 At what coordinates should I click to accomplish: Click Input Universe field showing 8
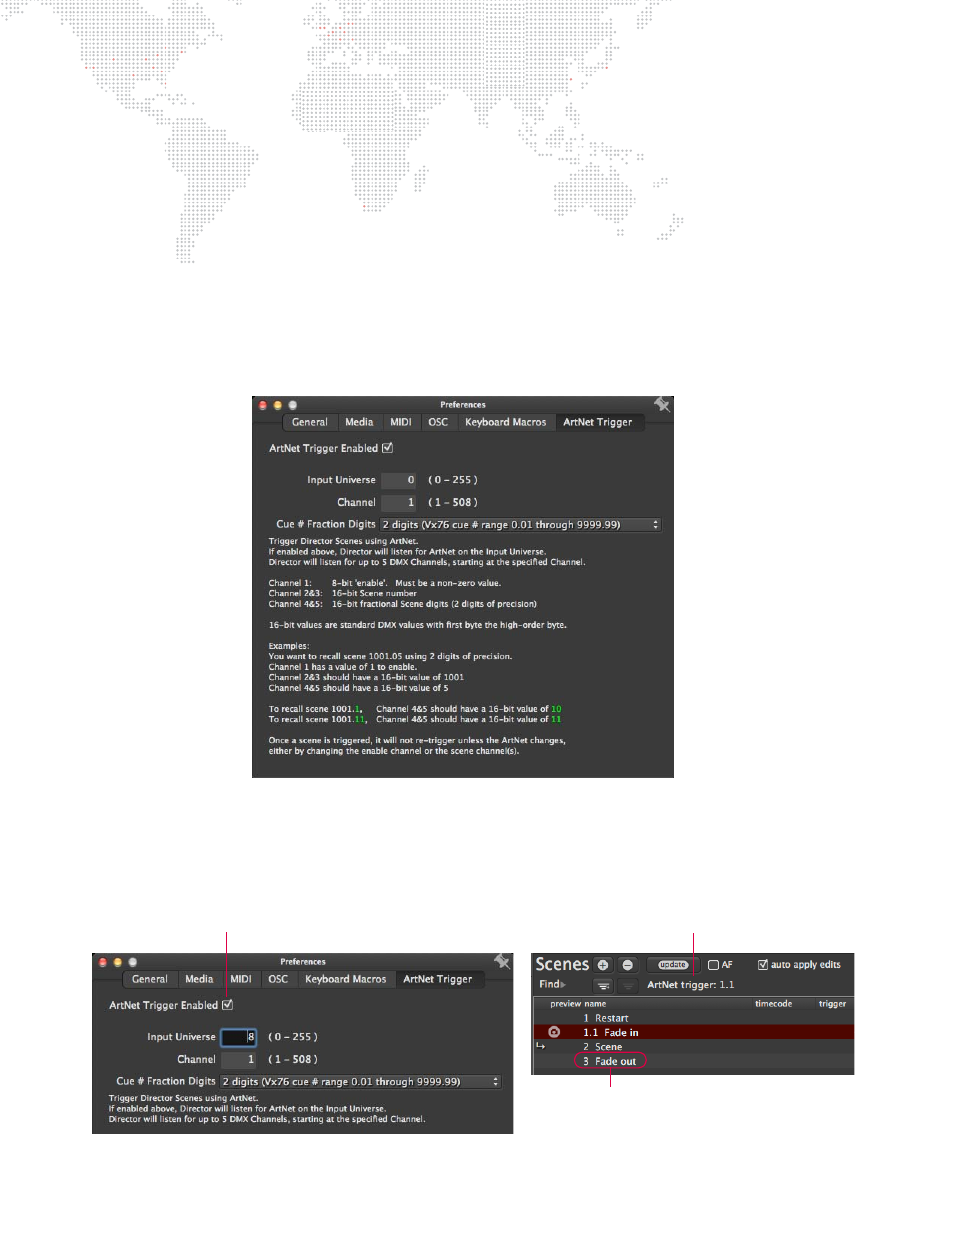[239, 1037]
